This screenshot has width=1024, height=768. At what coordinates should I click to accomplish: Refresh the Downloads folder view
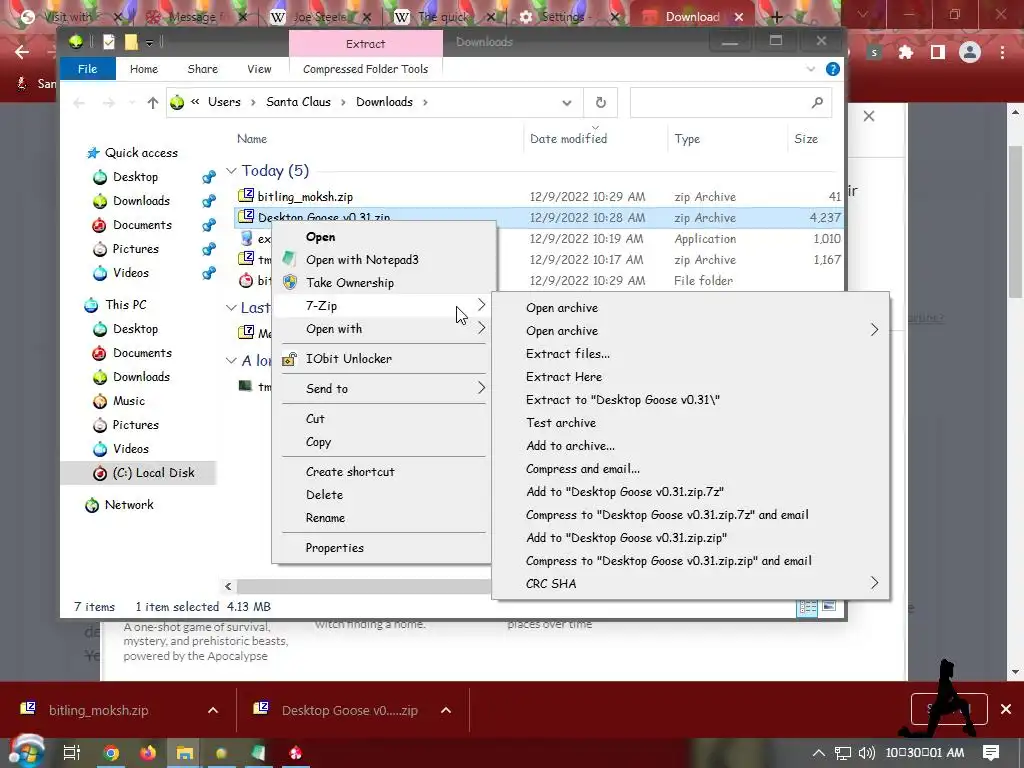pos(601,103)
